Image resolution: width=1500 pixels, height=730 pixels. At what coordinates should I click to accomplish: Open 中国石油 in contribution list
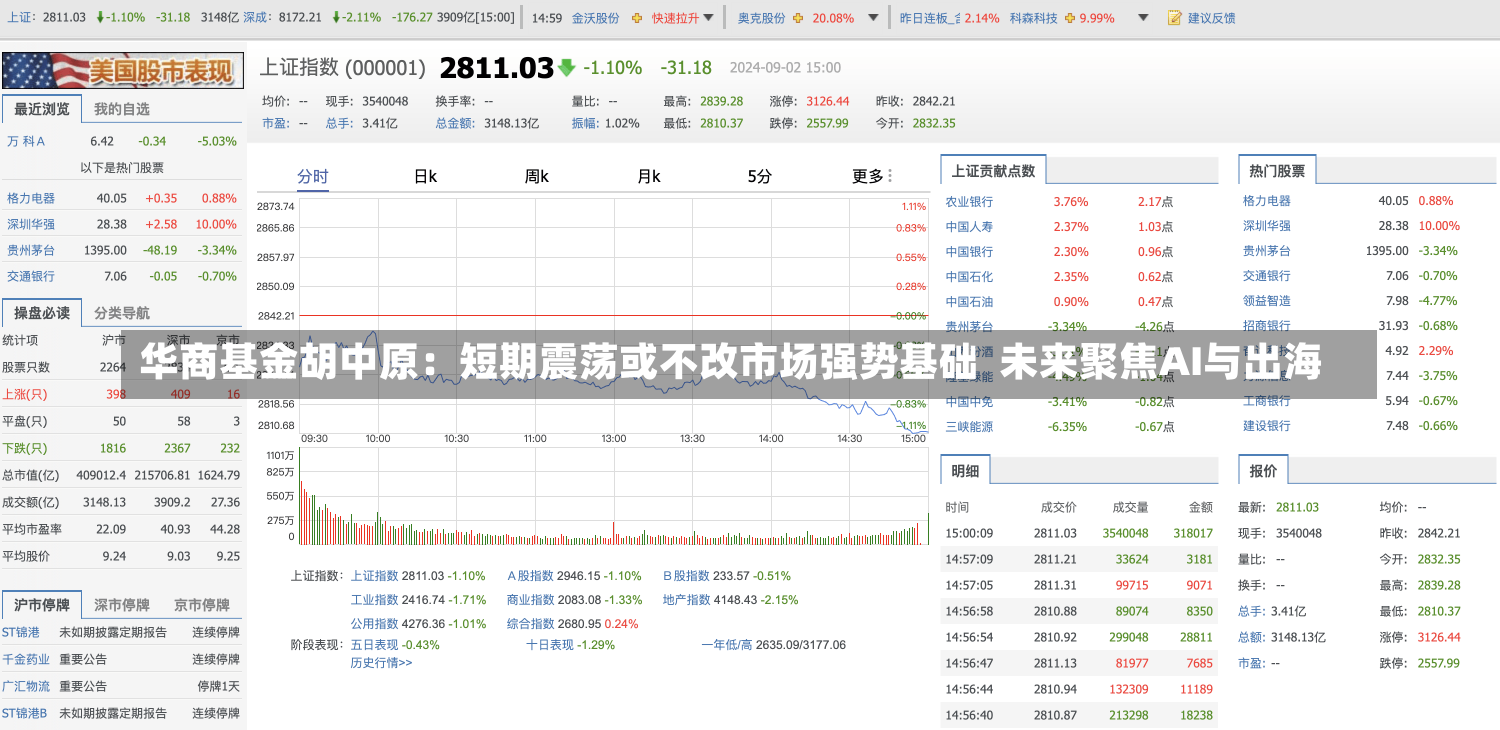coord(969,301)
